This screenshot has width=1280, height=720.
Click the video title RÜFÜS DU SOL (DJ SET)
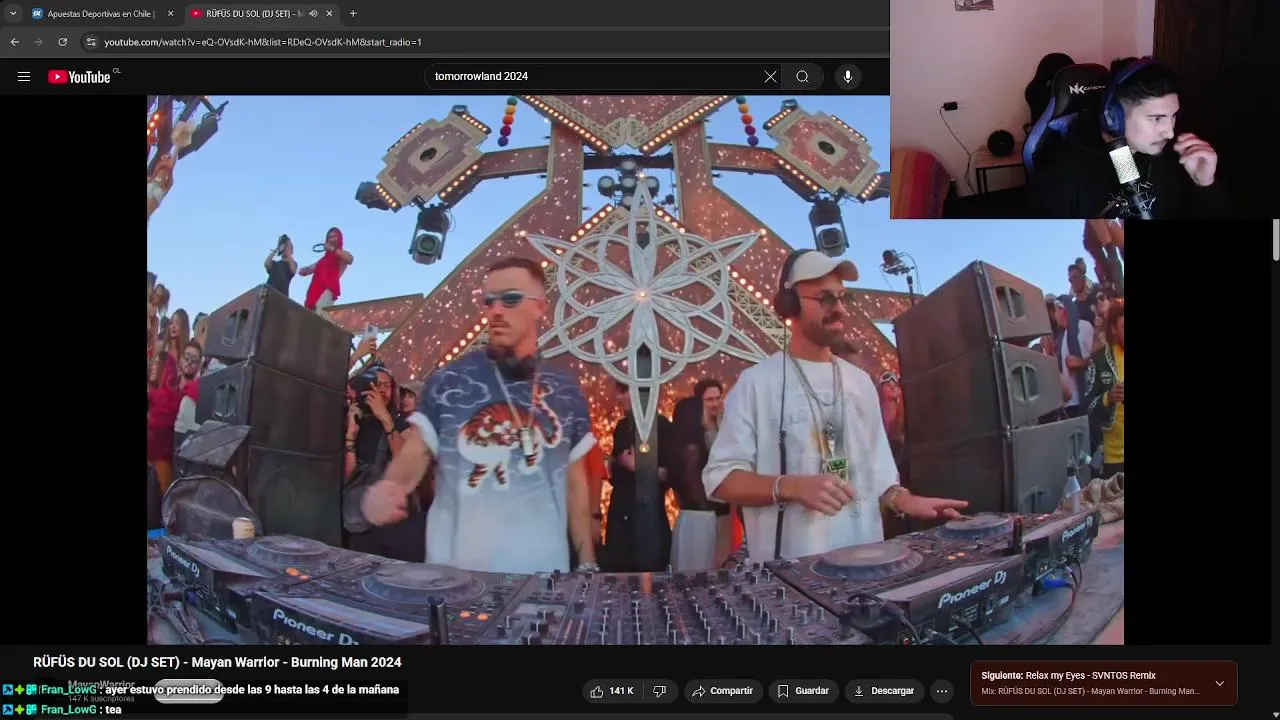(217, 662)
